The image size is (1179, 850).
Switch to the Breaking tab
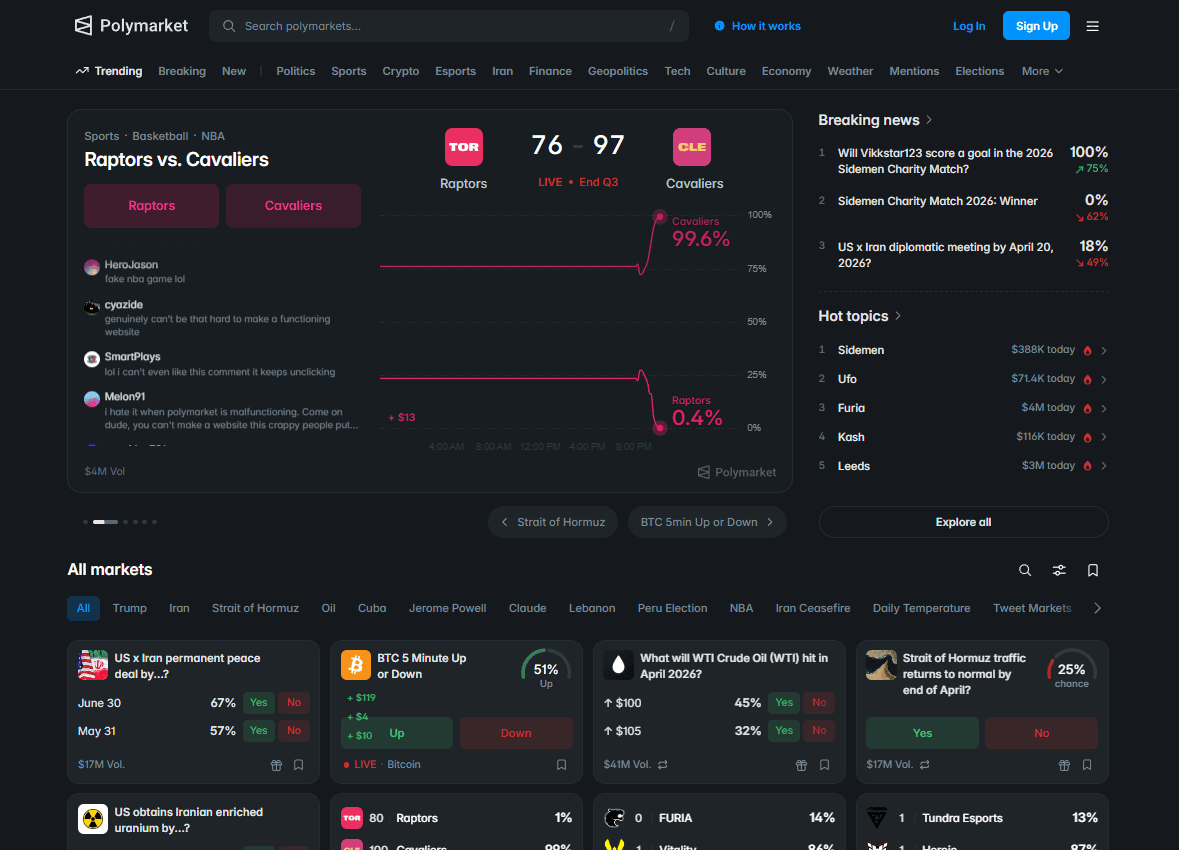[x=182, y=71]
